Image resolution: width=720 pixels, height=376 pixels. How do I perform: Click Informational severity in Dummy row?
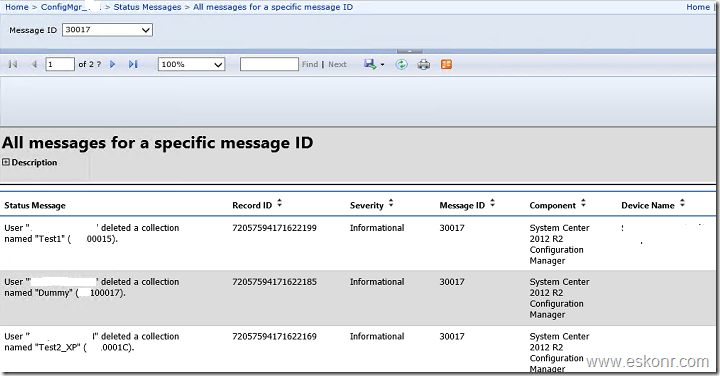coord(377,282)
